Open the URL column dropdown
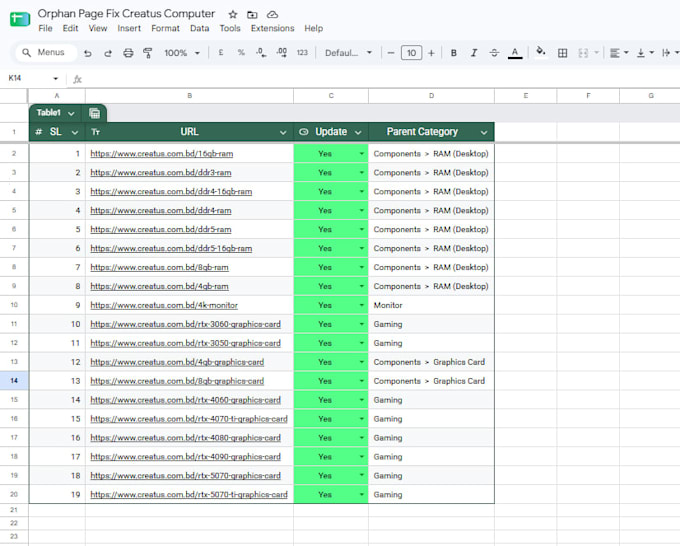680x546 pixels. pyautogui.click(x=283, y=132)
